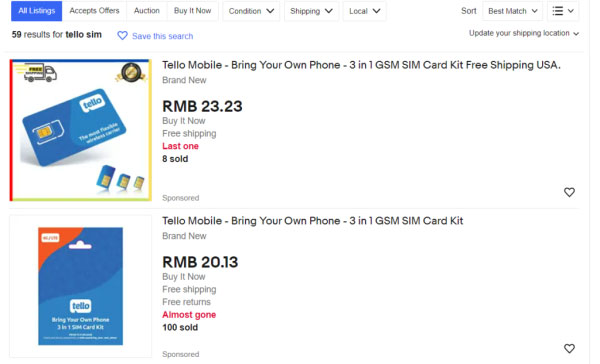Switch to the Accepts Offers tab
Viewport: 600px width, 364px height.
pos(94,11)
